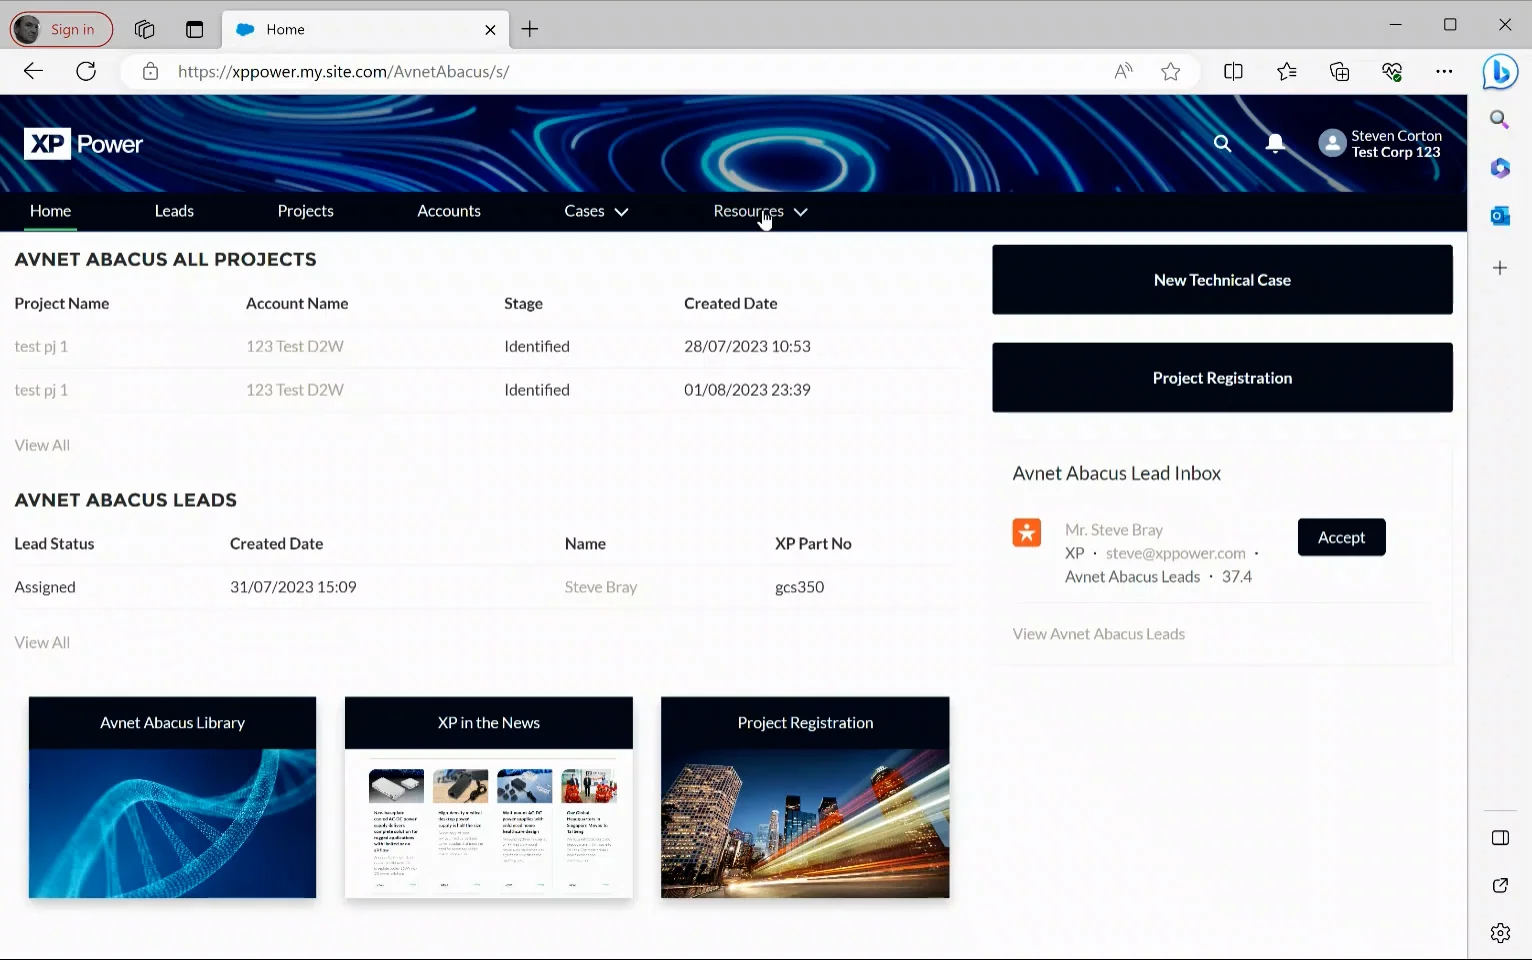The width and height of the screenshot is (1532, 960).
Task: Open browser essentials heart icon
Action: click(1392, 71)
